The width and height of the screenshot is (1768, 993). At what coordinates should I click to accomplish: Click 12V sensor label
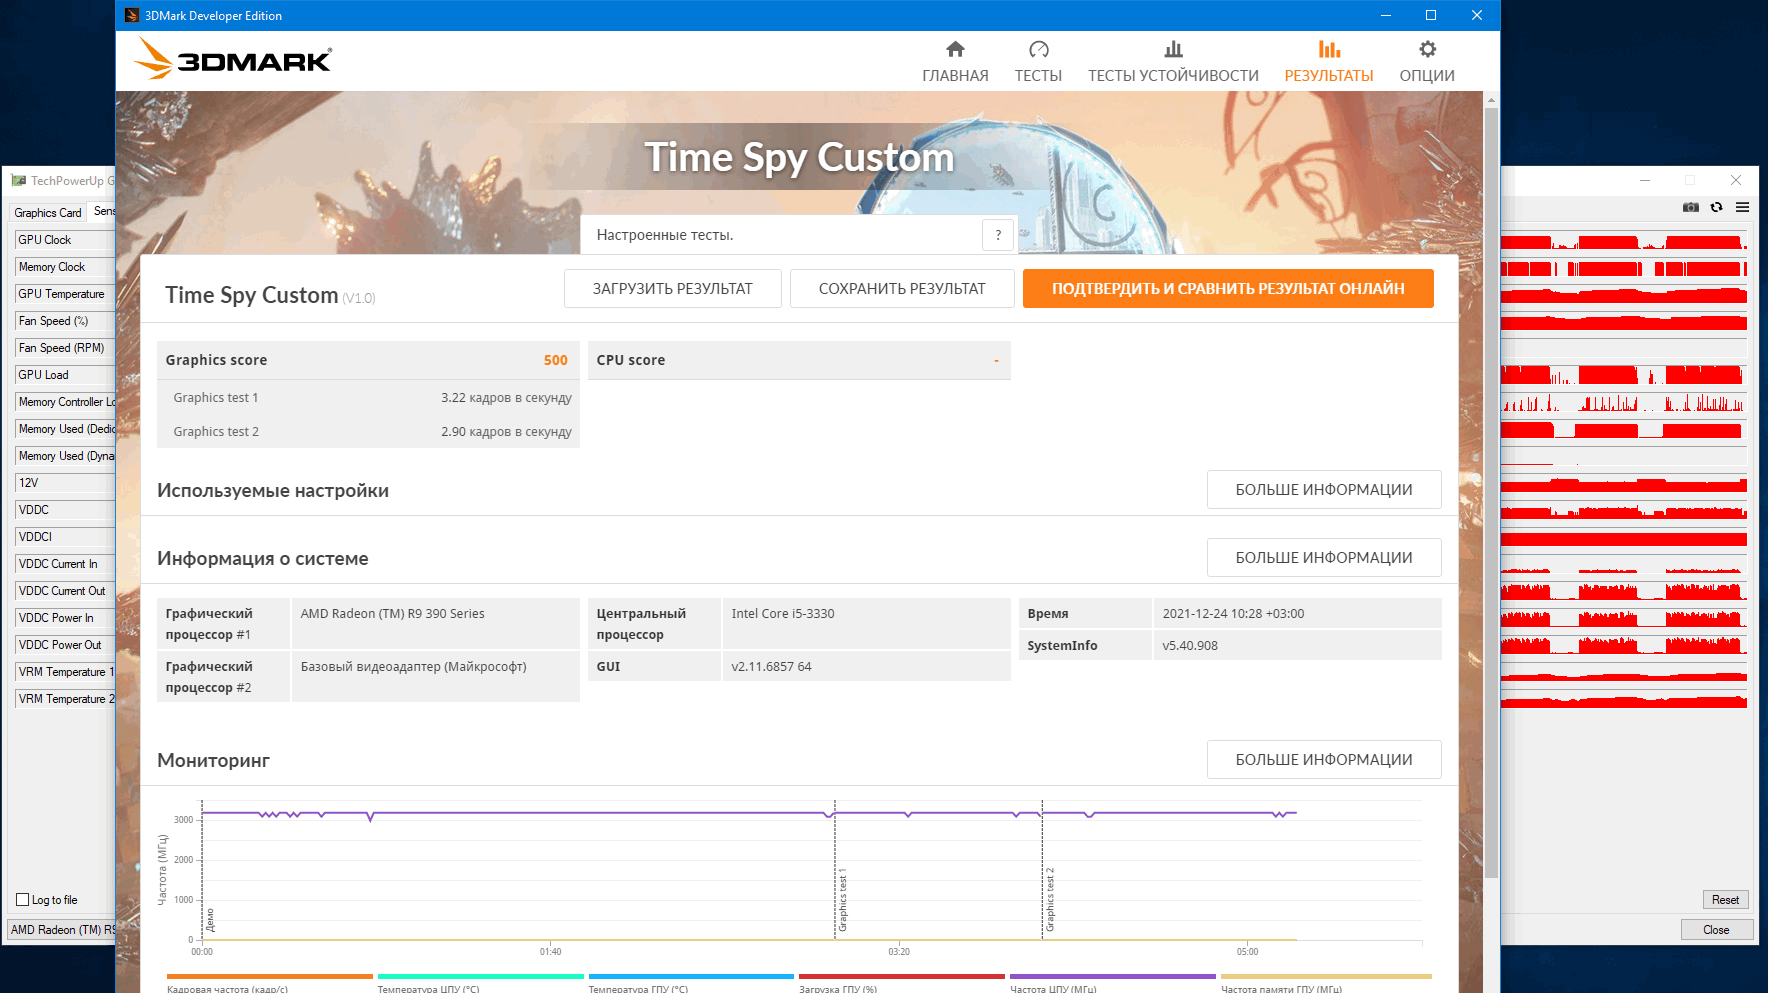[x=65, y=483]
